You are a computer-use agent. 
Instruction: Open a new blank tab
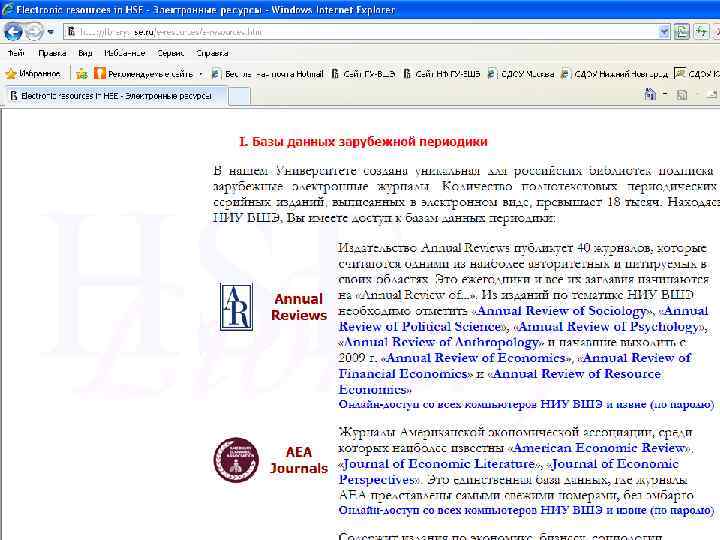coord(239,96)
